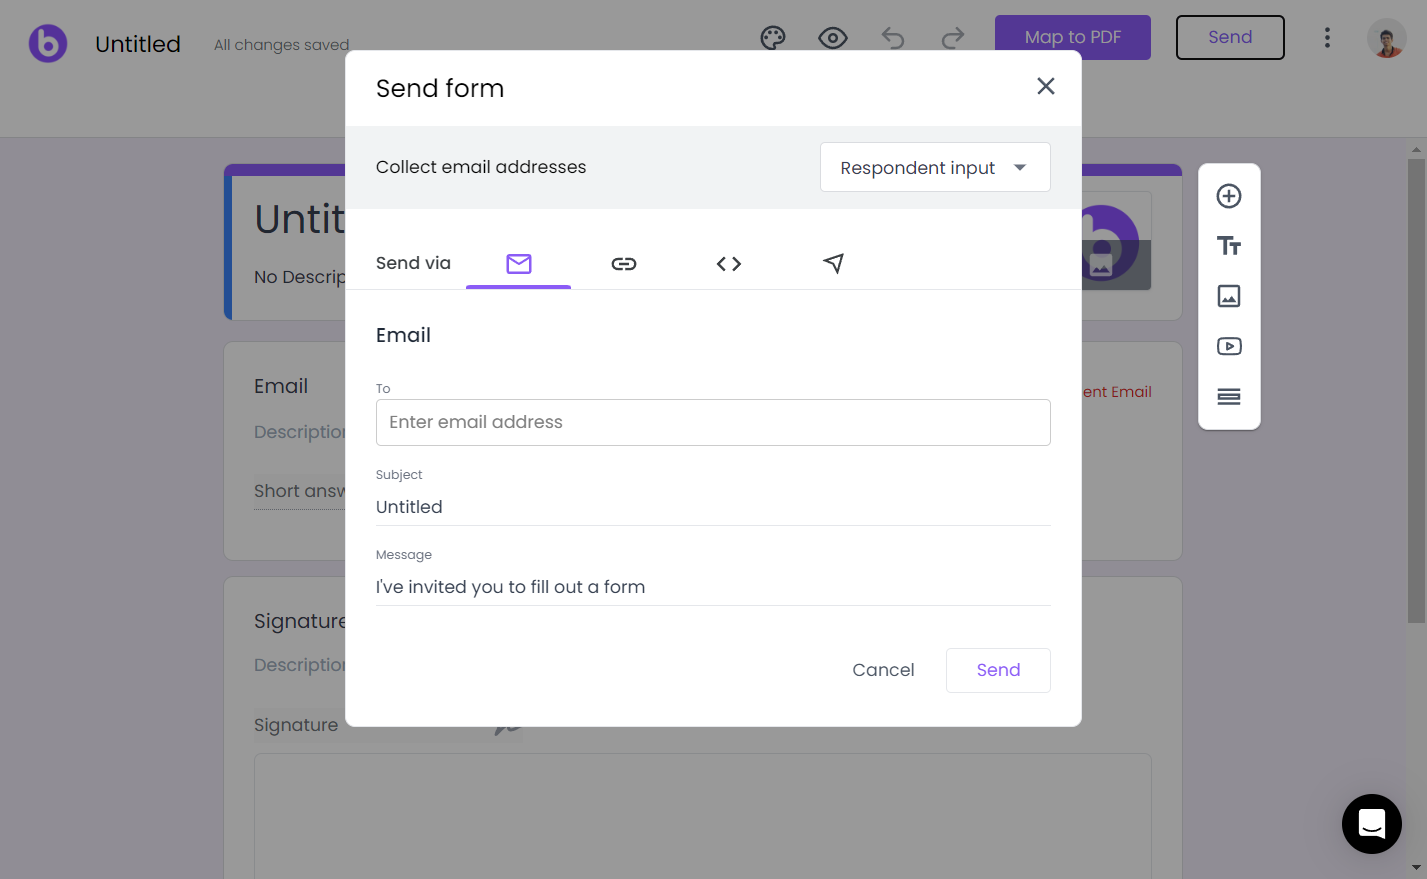Redo the last change

pyautogui.click(x=953, y=38)
